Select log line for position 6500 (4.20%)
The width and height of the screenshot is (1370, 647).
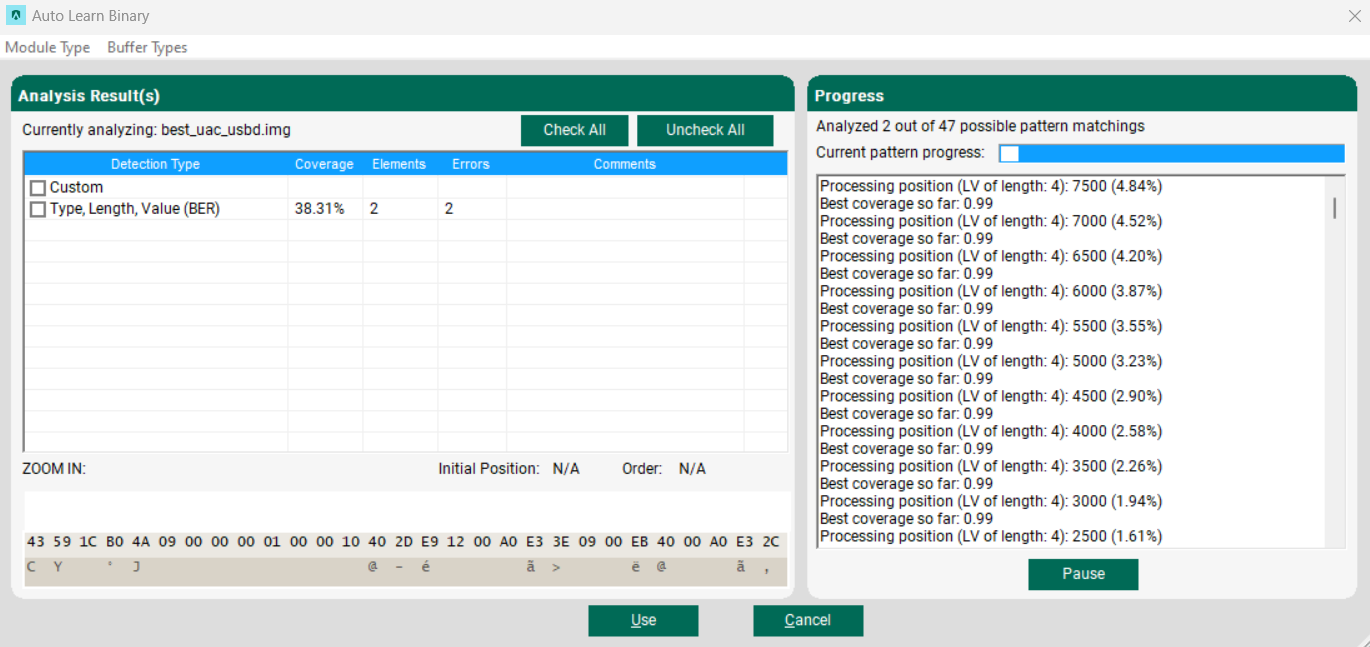click(991, 256)
